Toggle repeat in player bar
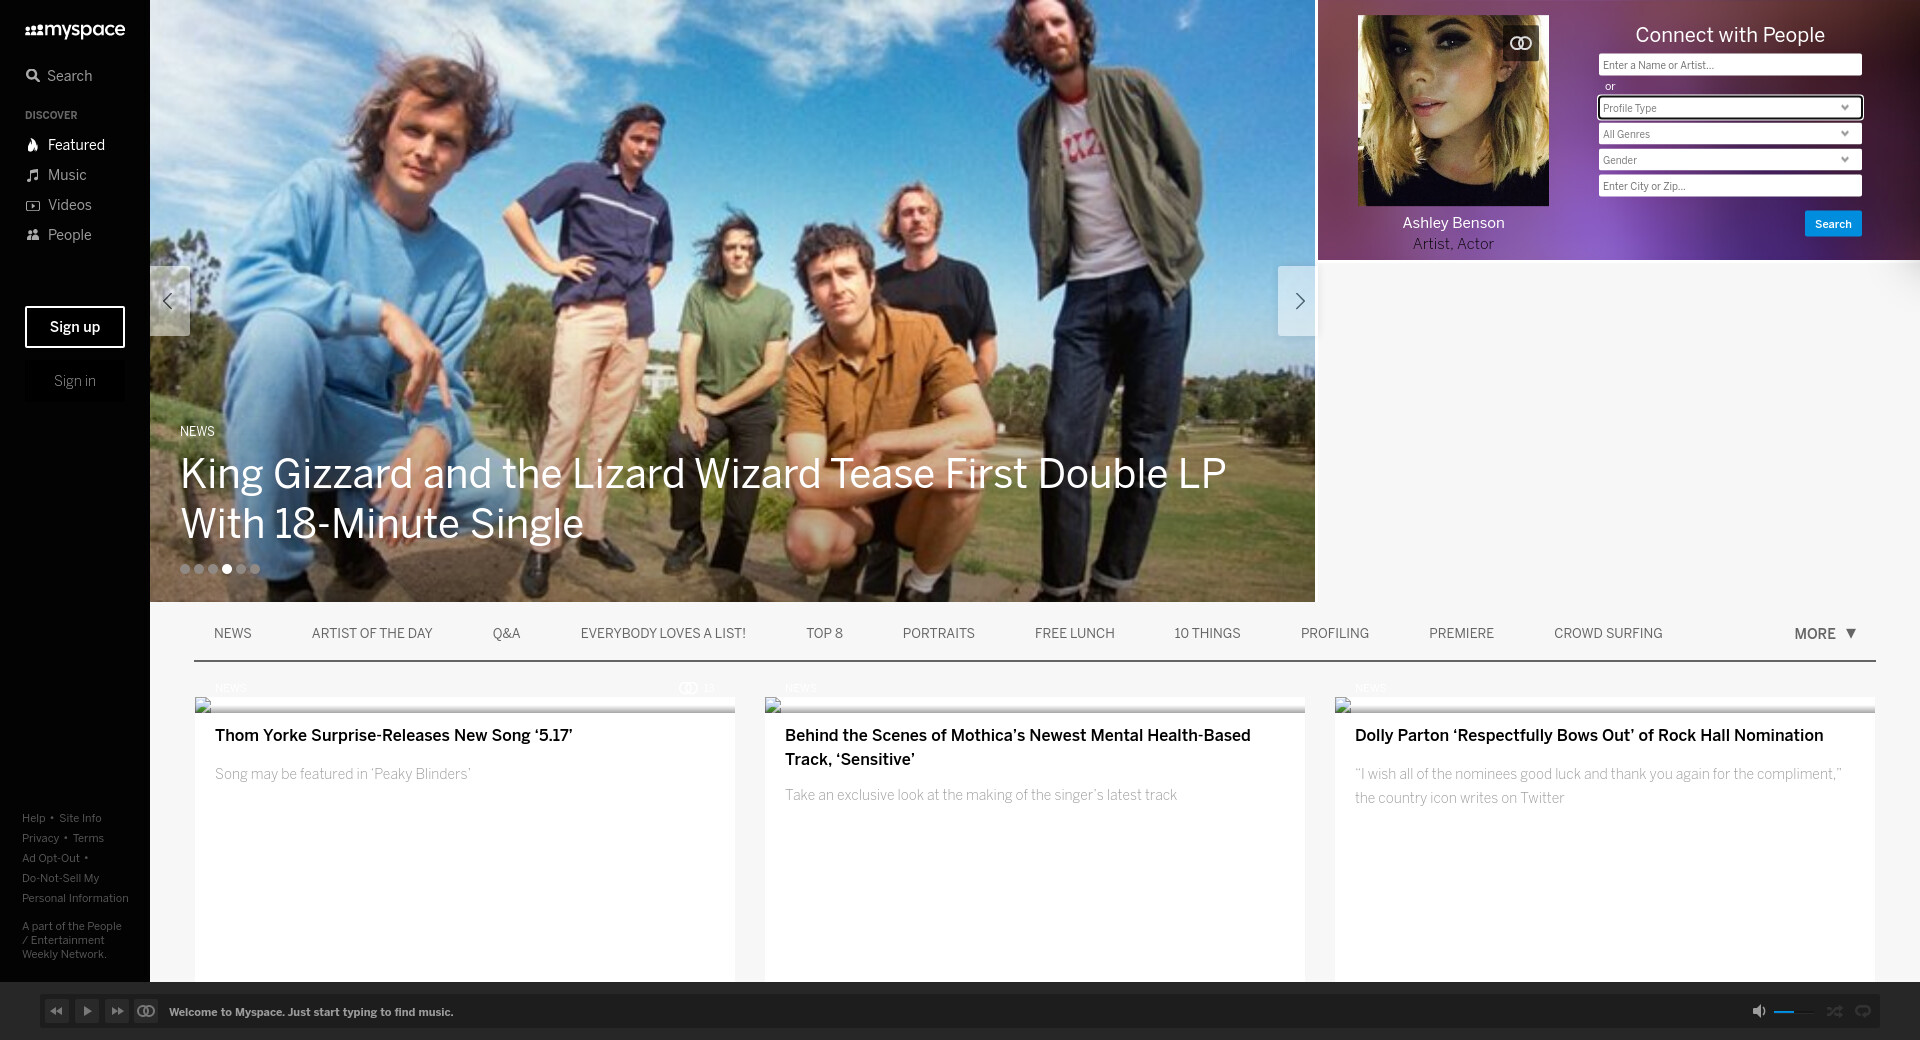 (x=1863, y=1012)
